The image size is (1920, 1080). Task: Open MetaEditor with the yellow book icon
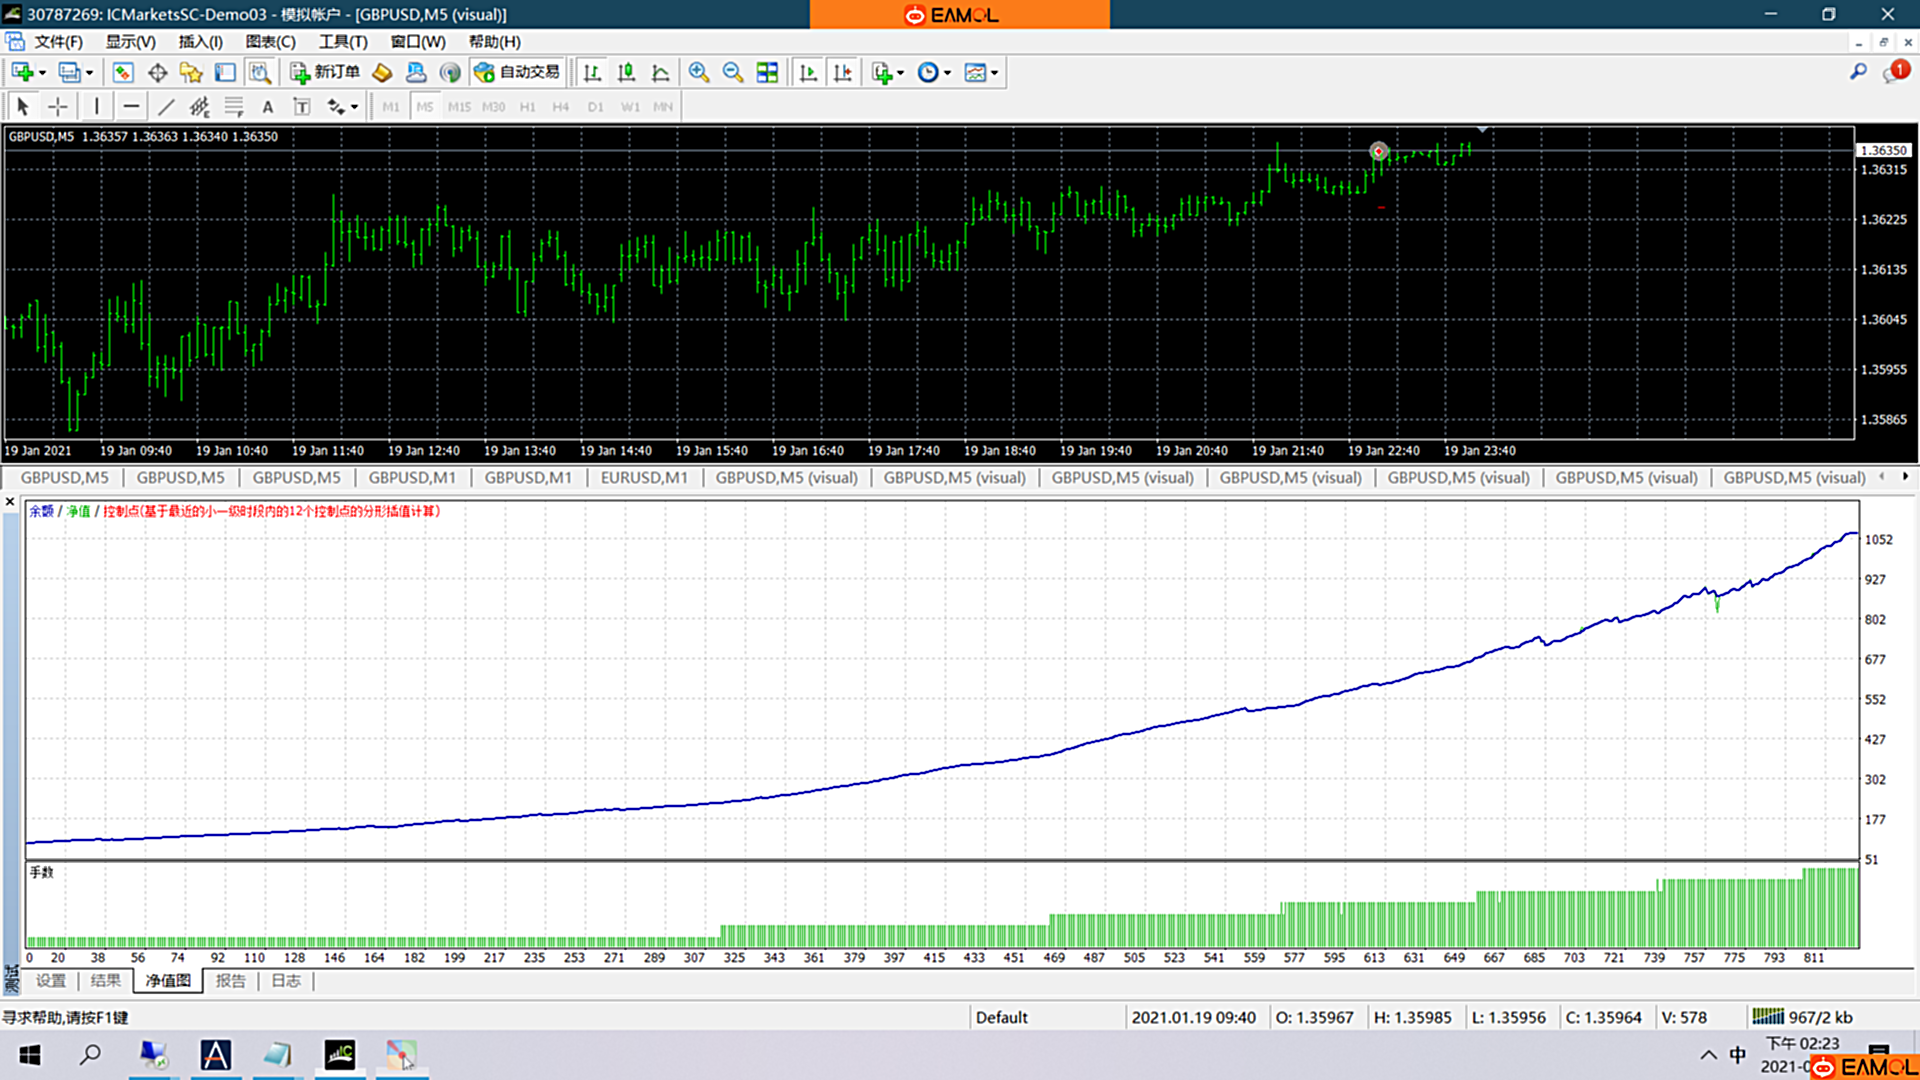pos(382,72)
